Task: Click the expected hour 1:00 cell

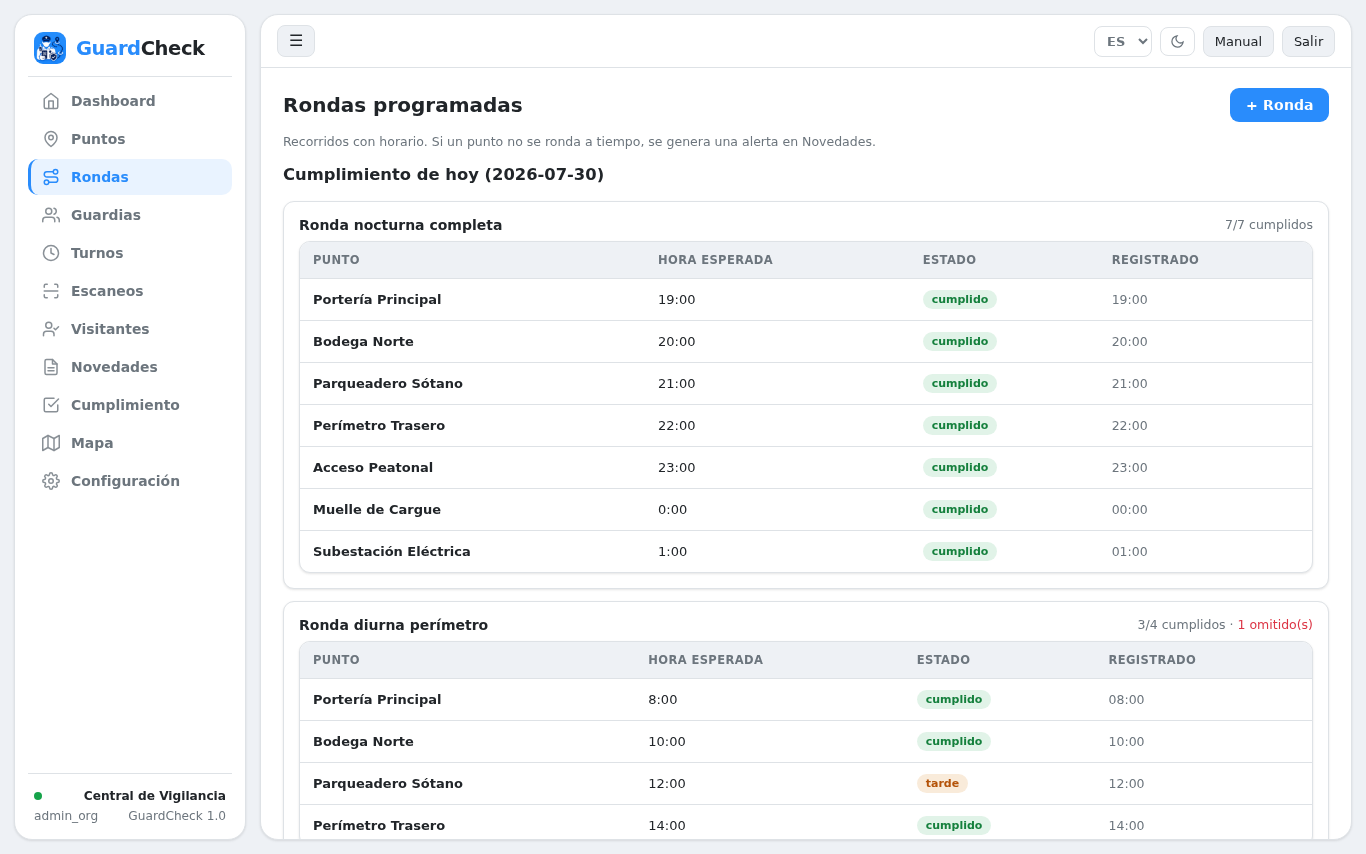Action: click(673, 551)
